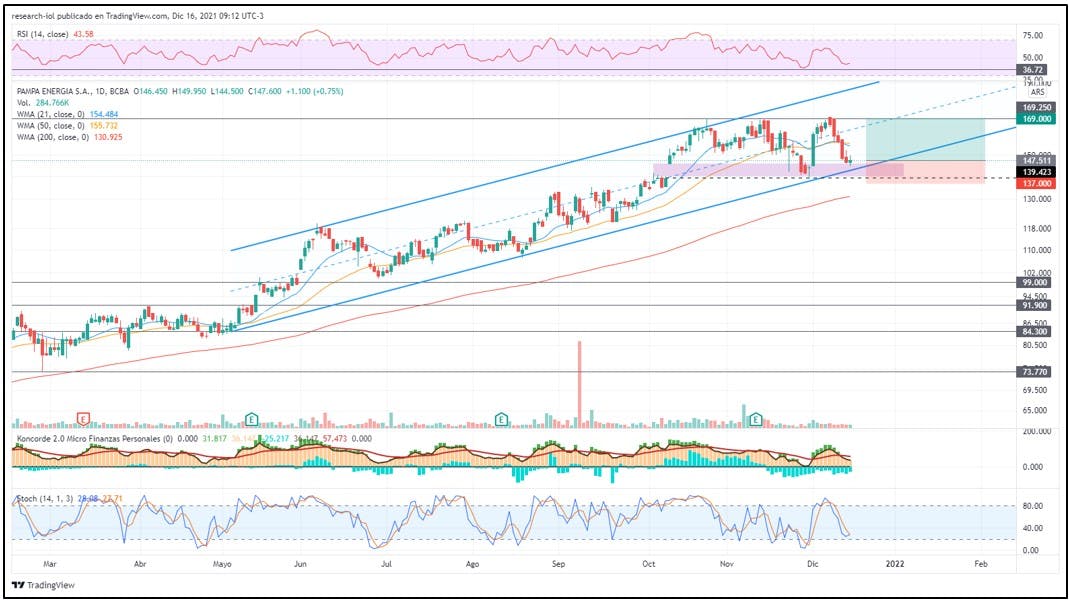
Task: Select the WMA (21, close, 0) legend
Action: click(x=67, y=114)
